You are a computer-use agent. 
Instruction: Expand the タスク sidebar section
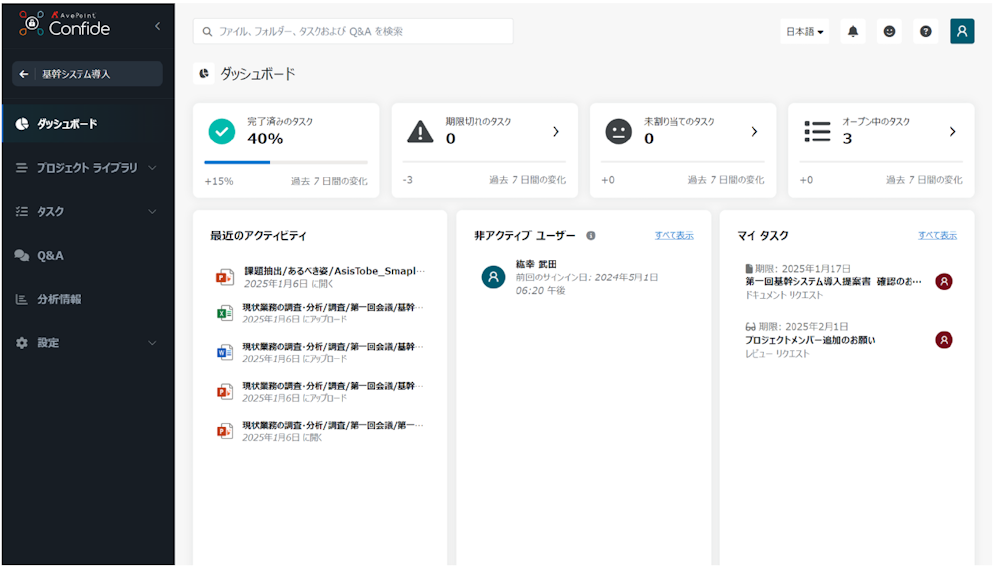click(x=152, y=212)
